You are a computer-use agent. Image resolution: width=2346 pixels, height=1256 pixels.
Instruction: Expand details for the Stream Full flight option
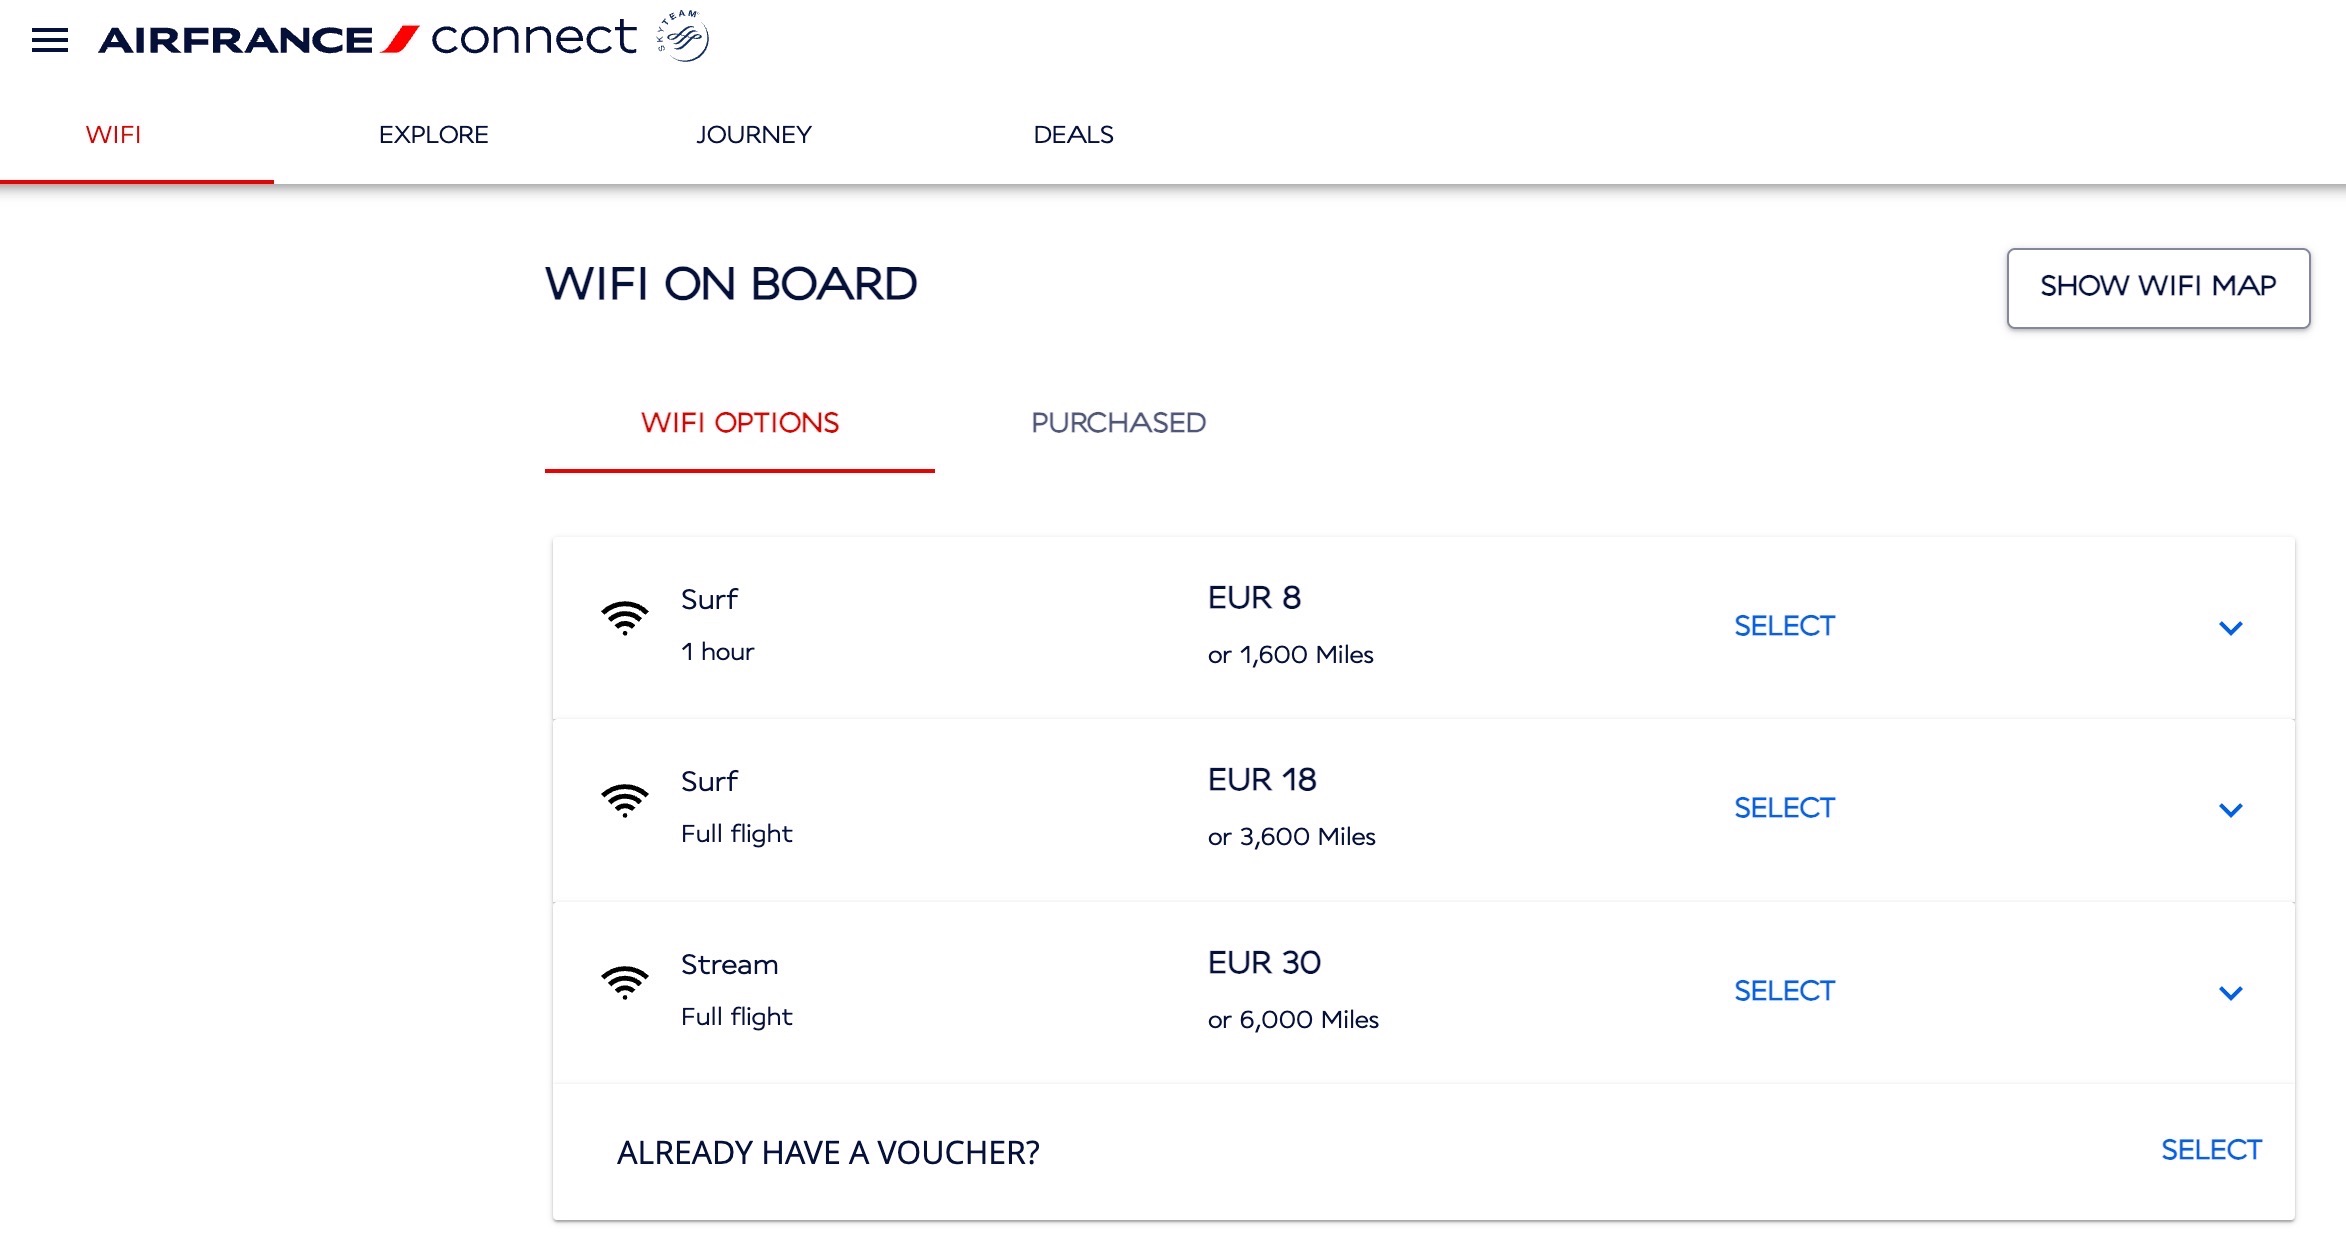point(2230,994)
